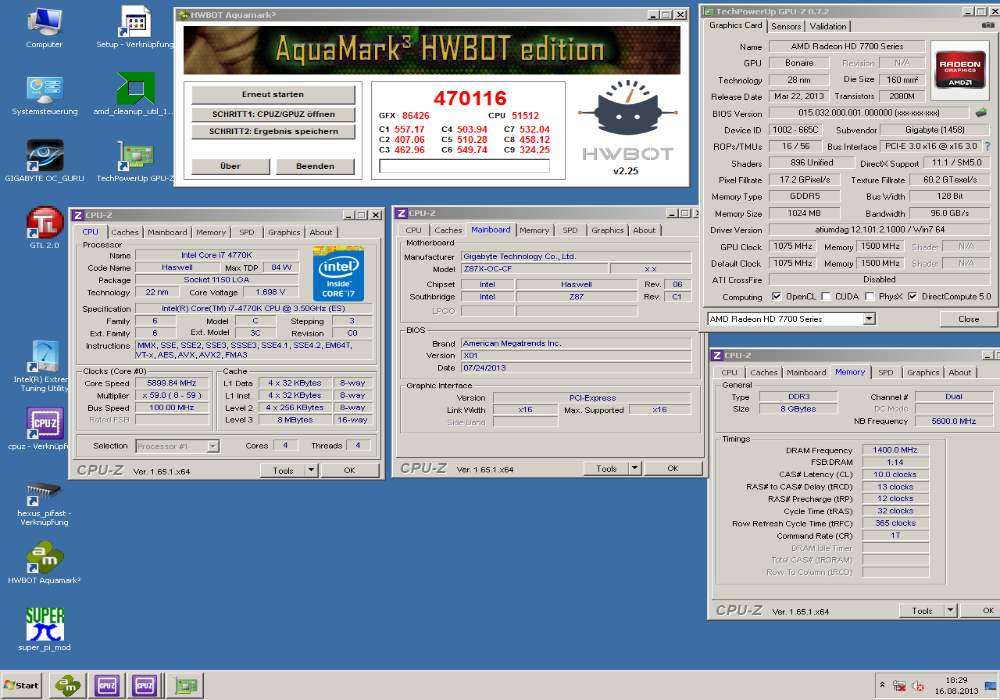Open the Validation tab in GPU-Z

pyautogui.click(x=828, y=26)
